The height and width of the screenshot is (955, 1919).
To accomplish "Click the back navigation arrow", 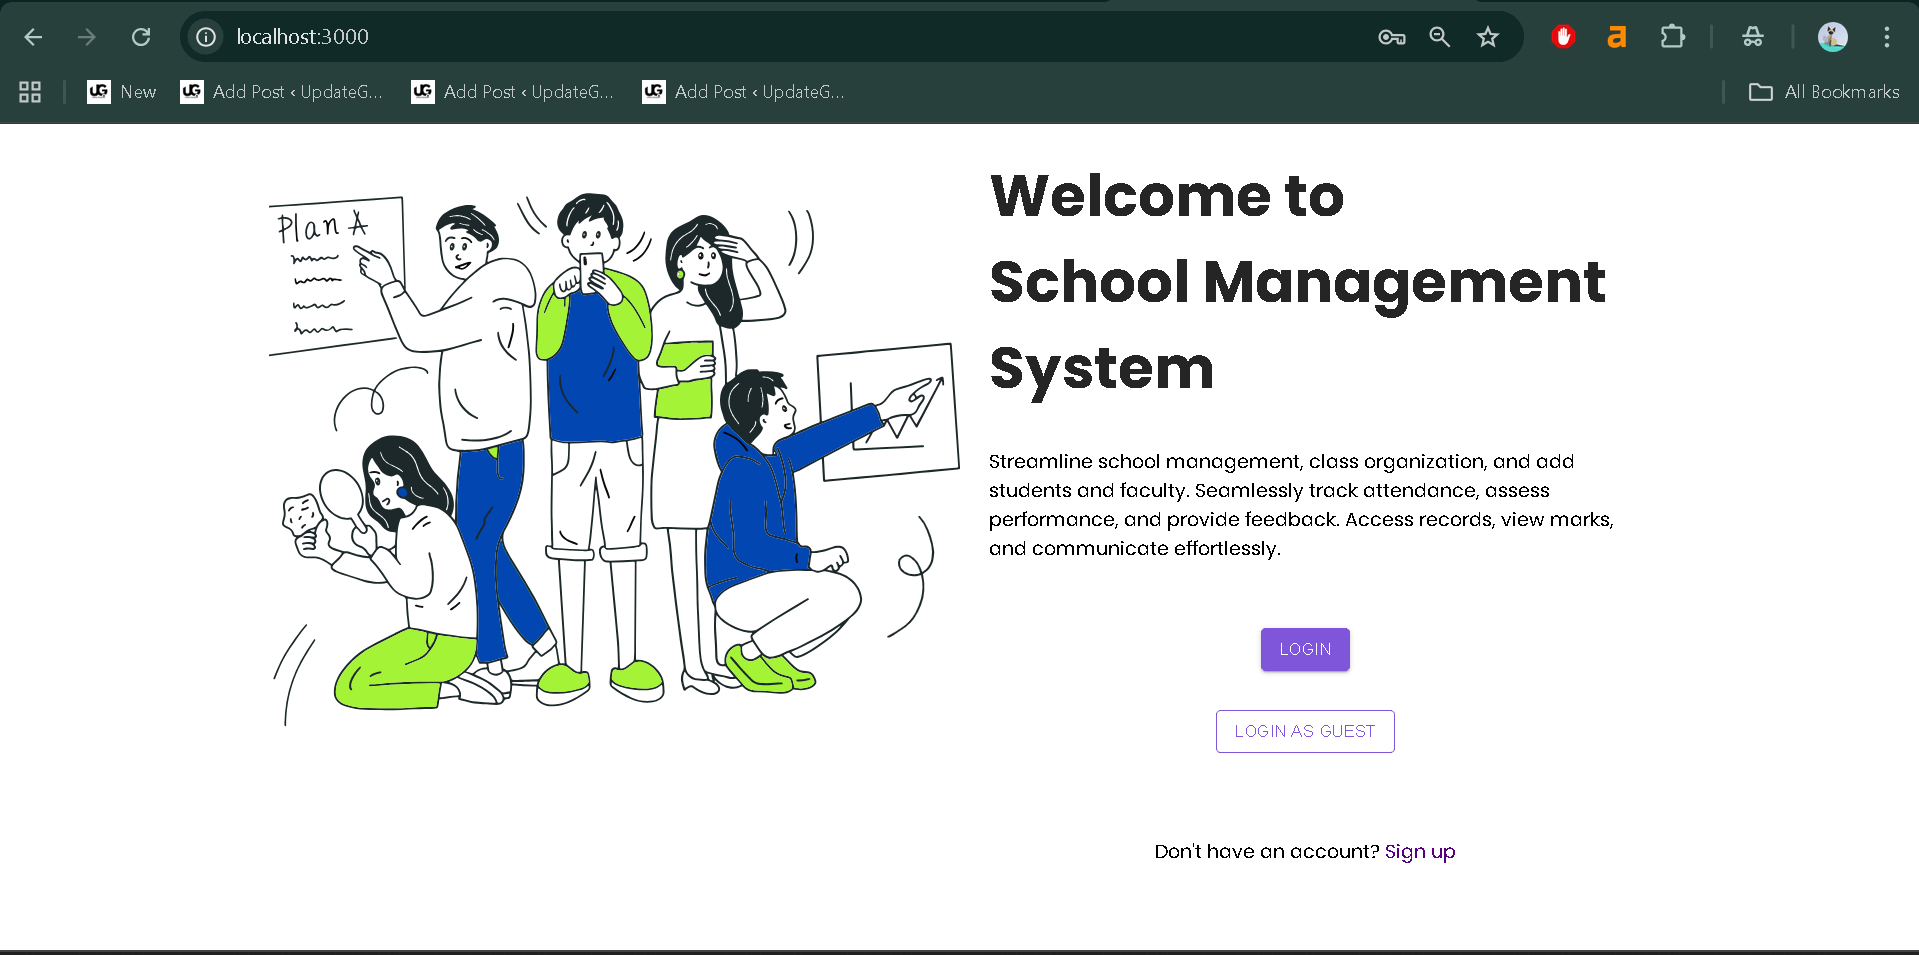I will pos(33,36).
